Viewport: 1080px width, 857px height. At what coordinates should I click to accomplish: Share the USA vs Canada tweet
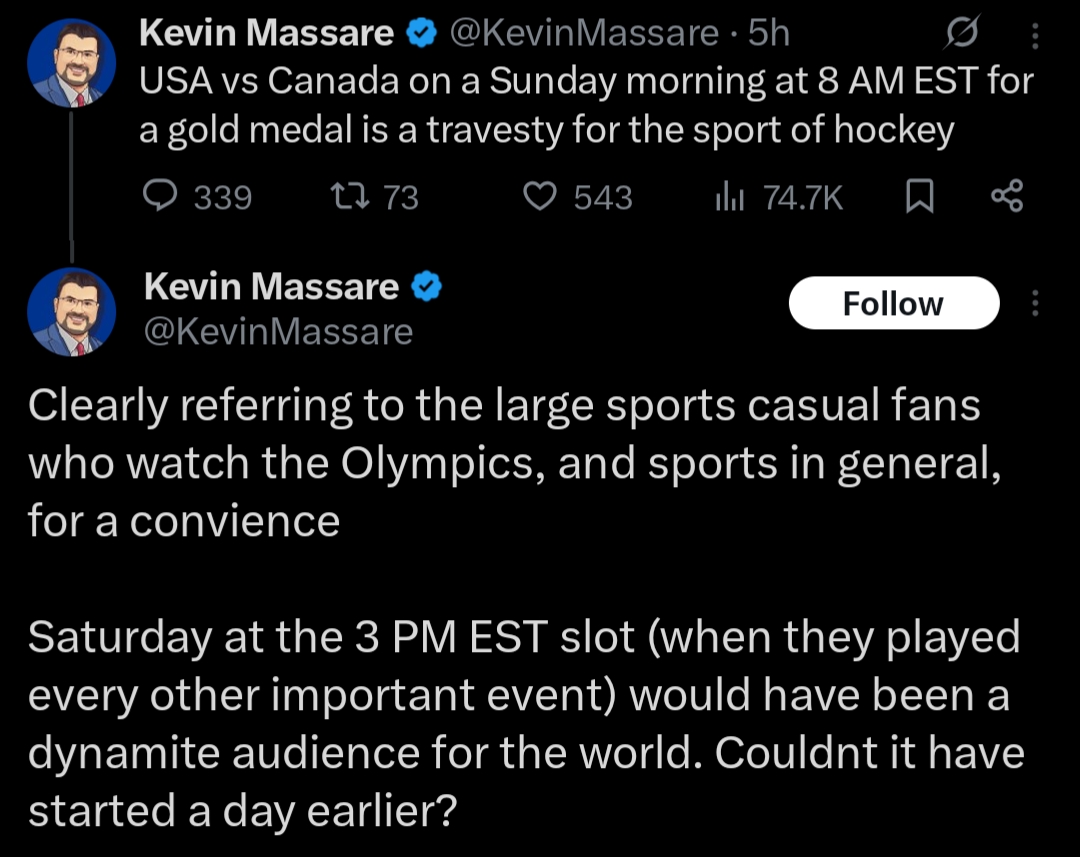tap(1007, 197)
